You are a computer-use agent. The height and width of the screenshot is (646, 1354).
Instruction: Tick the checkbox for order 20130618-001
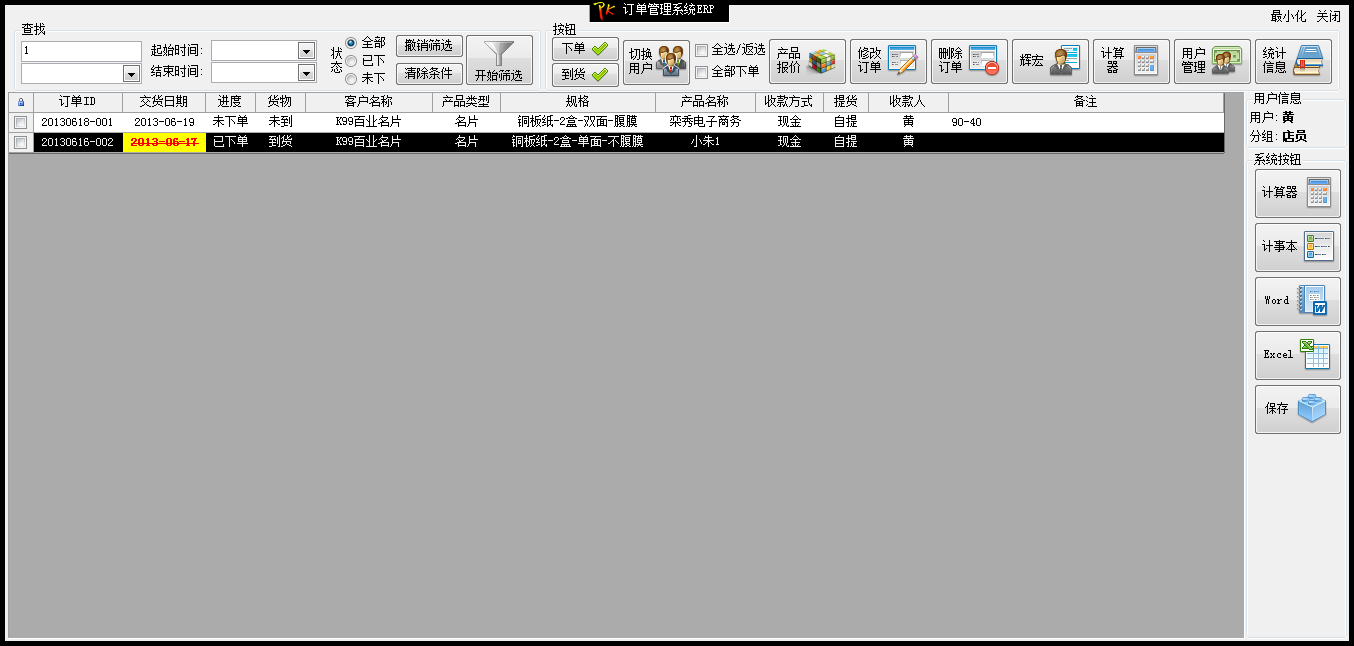[x=20, y=122]
